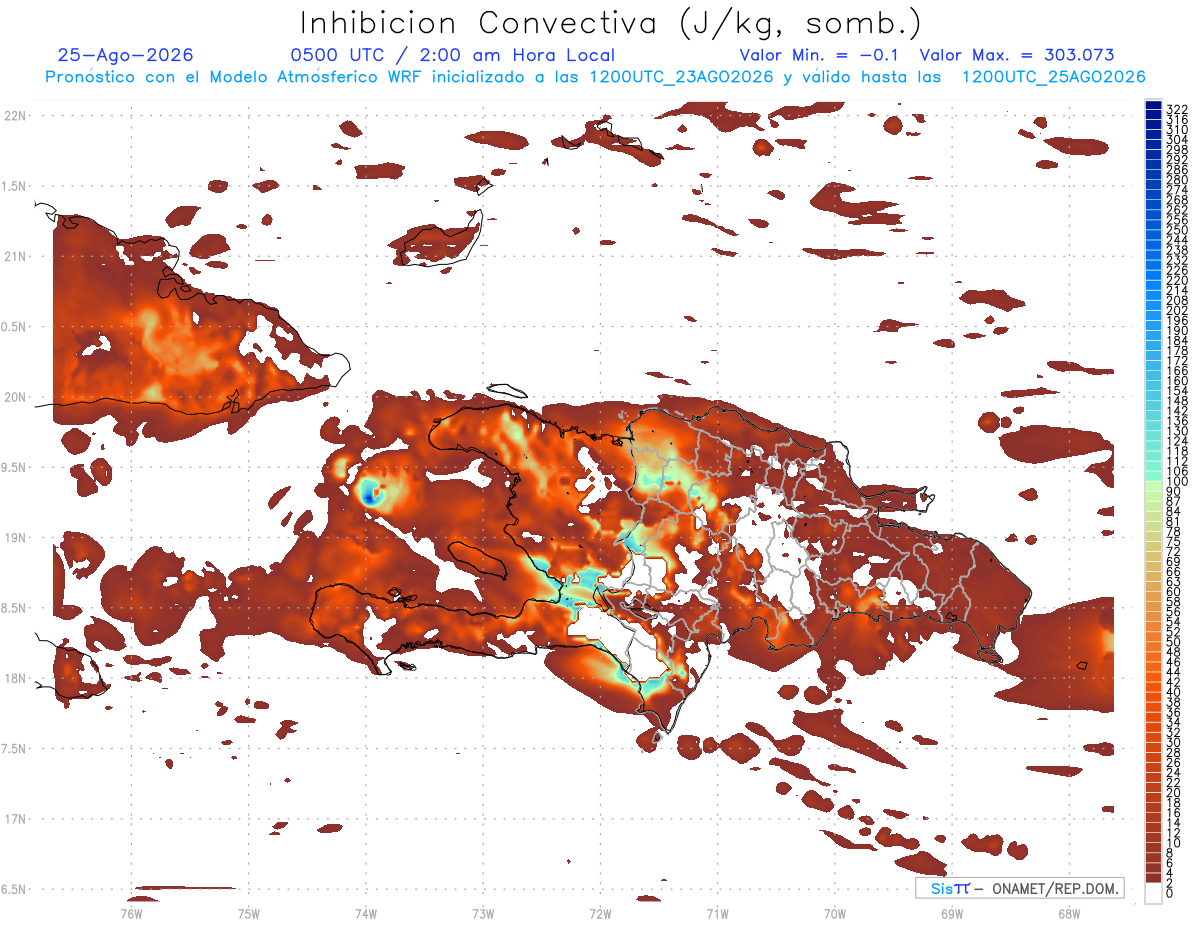This screenshot has width=1200, height=927.
Task: Click the 76W longitude label
Action: click(x=131, y=913)
